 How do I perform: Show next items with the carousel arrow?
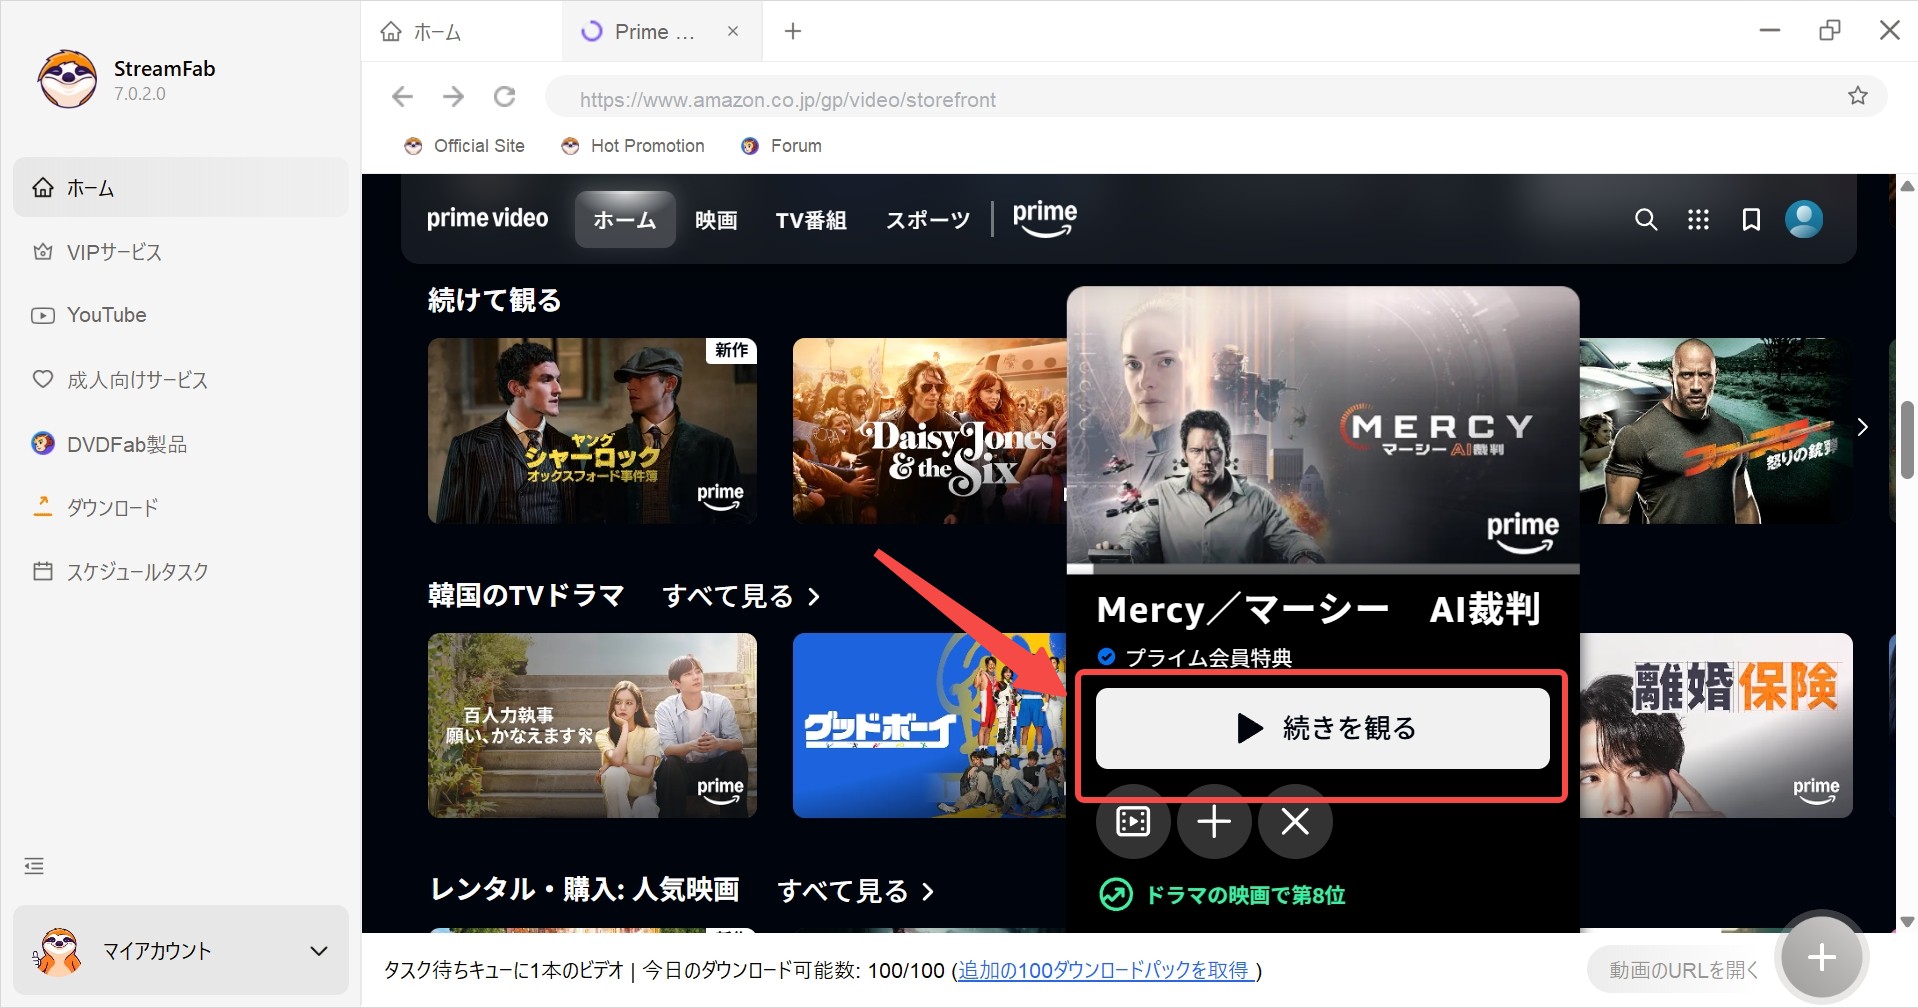[1862, 427]
